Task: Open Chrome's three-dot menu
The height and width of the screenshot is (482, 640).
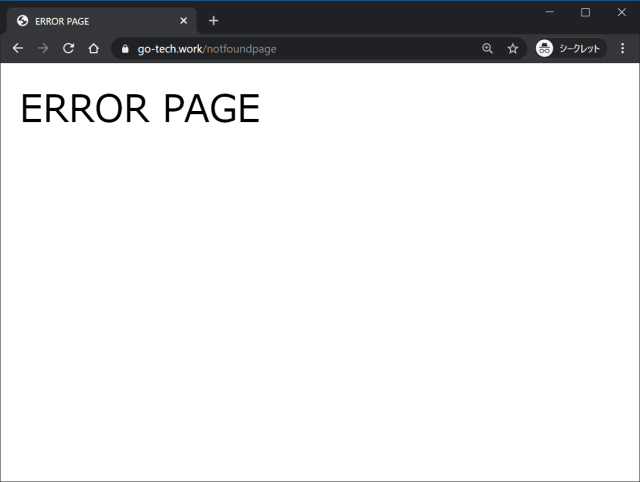Action: [x=622, y=49]
